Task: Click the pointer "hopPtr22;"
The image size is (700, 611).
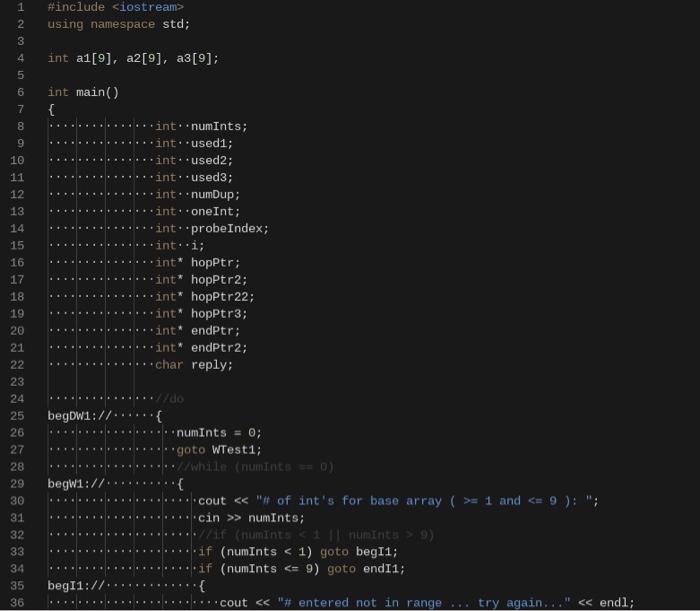Action: (222, 297)
